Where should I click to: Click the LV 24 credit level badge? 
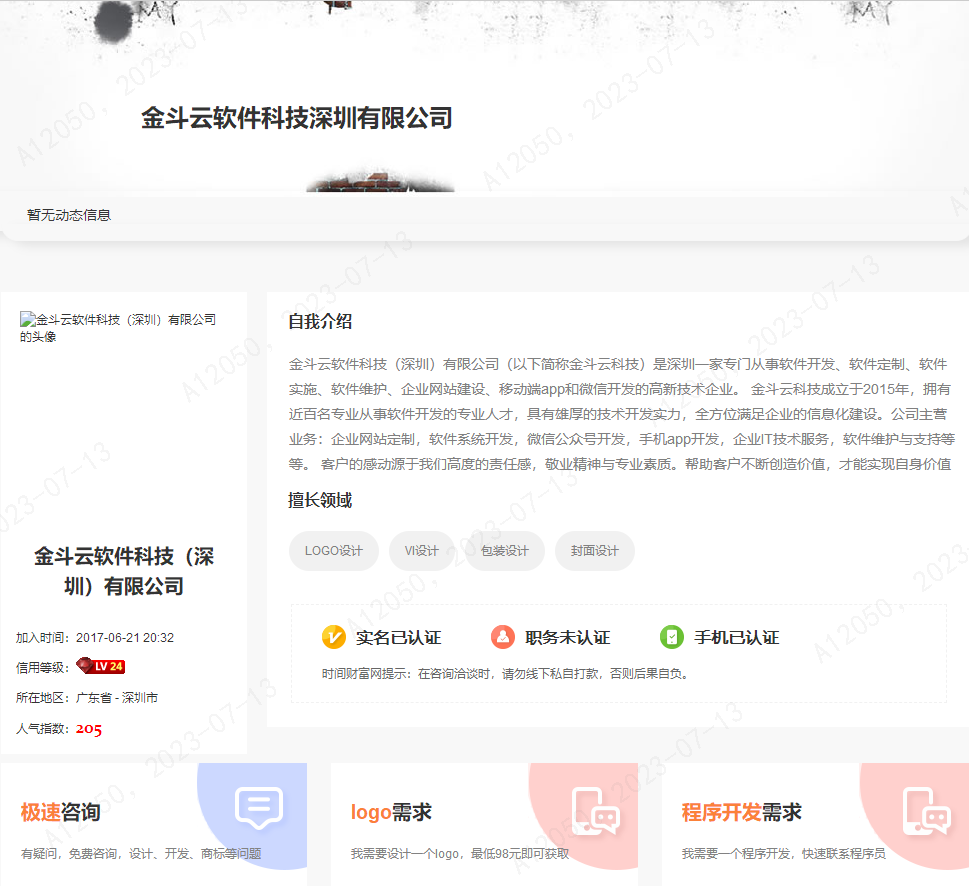point(99,665)
